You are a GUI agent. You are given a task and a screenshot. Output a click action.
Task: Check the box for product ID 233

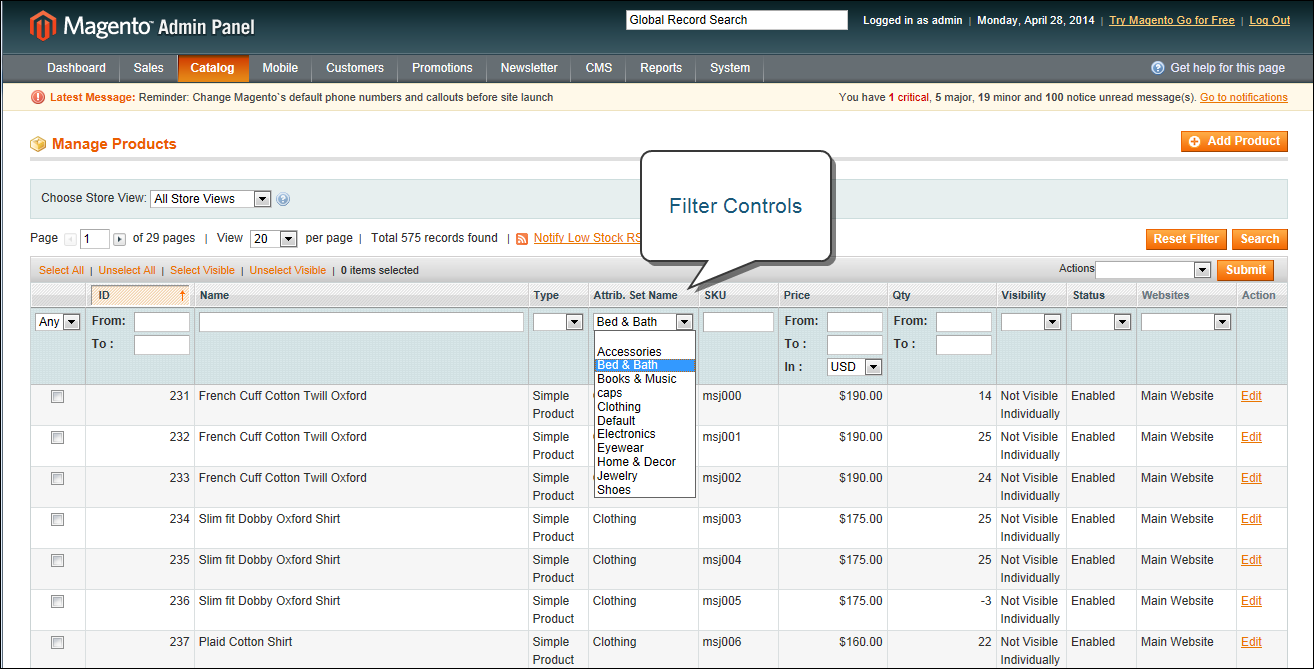pyautogui.click(x=57, y=478)
